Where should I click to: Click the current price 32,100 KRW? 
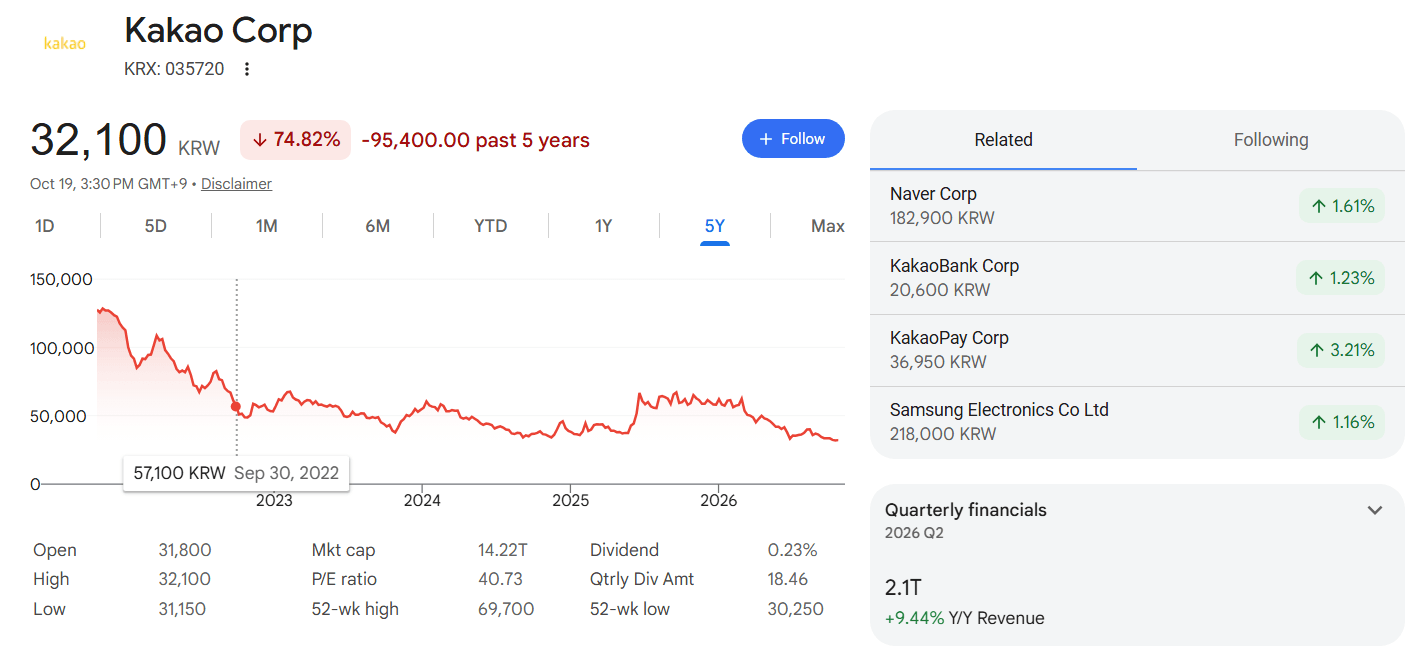pos(125,140)
